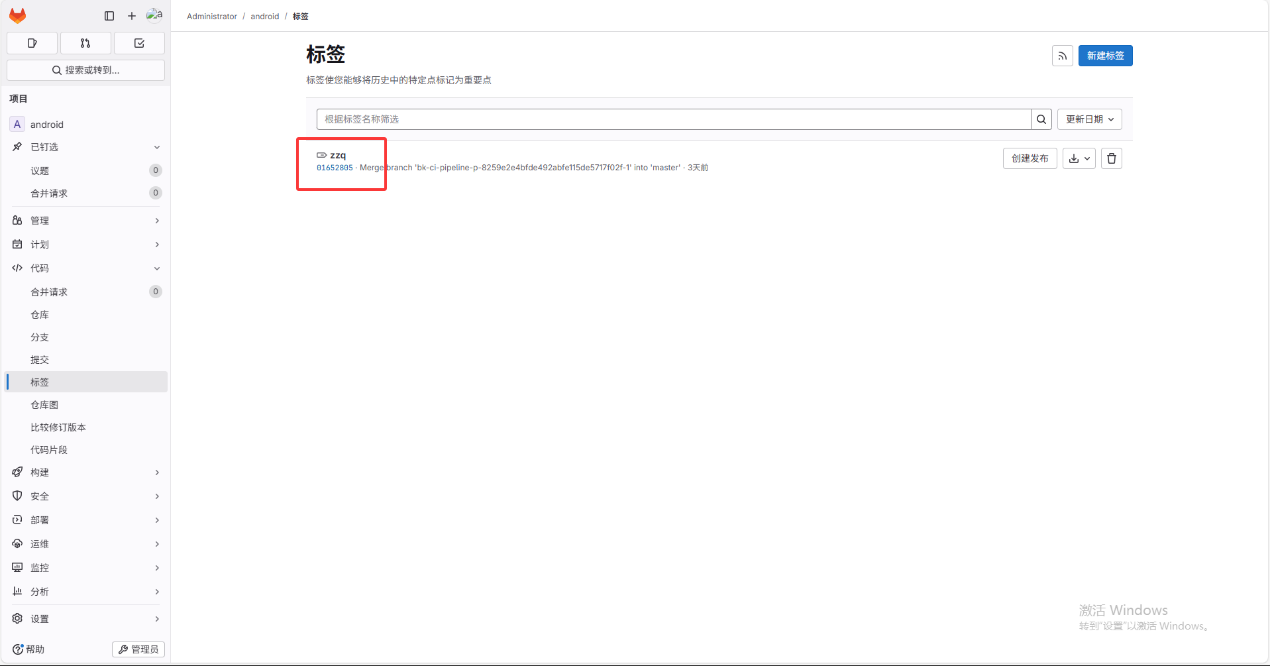Toggle the sidebar collapse icon

tap(109, 16)
